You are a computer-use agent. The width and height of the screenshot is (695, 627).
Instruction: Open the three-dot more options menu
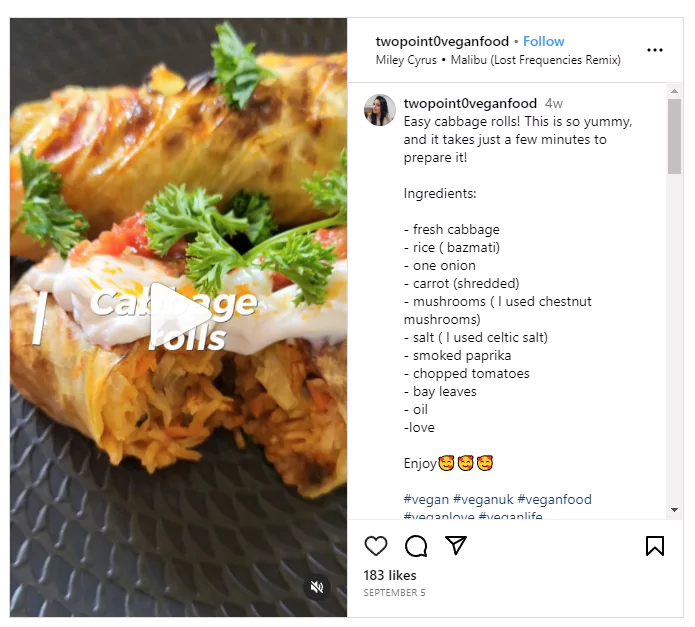click(x=655, y=50)
